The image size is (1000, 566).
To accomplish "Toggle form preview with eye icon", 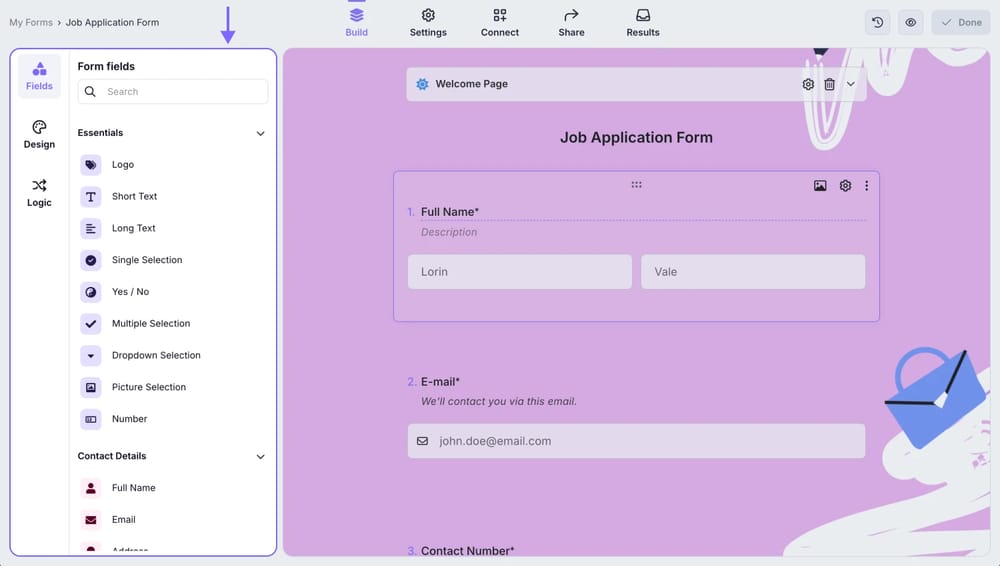I will 911,22.
